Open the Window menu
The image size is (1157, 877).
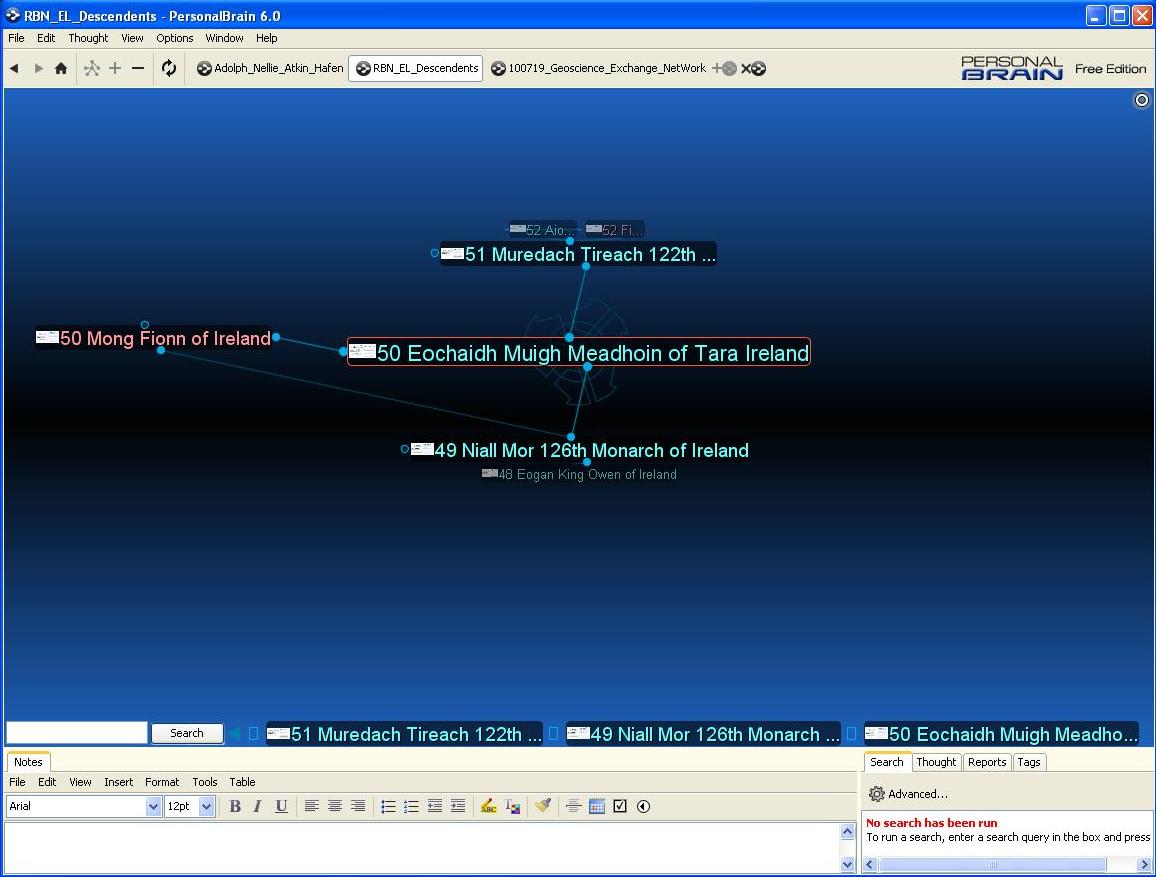(224, 38)
